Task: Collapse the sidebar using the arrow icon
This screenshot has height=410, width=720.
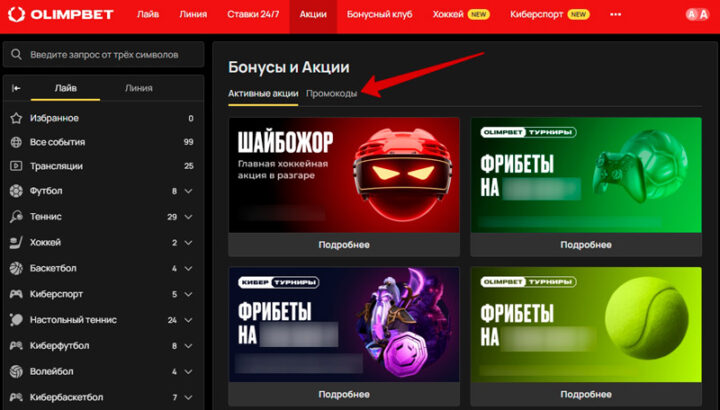Action: [16, 88]
